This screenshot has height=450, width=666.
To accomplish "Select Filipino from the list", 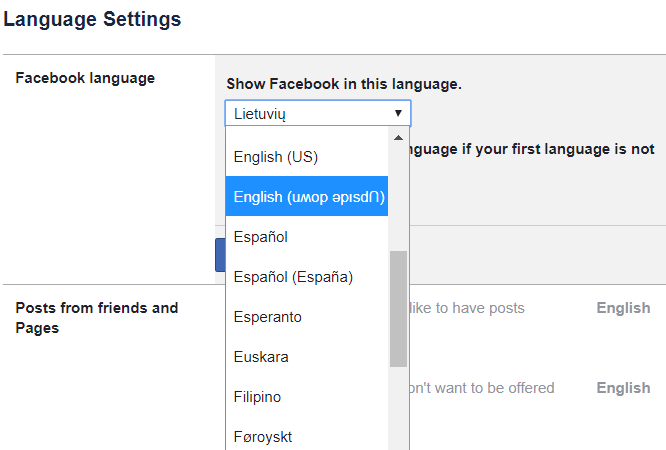I will pyautogui.click(x=307, y=396).
